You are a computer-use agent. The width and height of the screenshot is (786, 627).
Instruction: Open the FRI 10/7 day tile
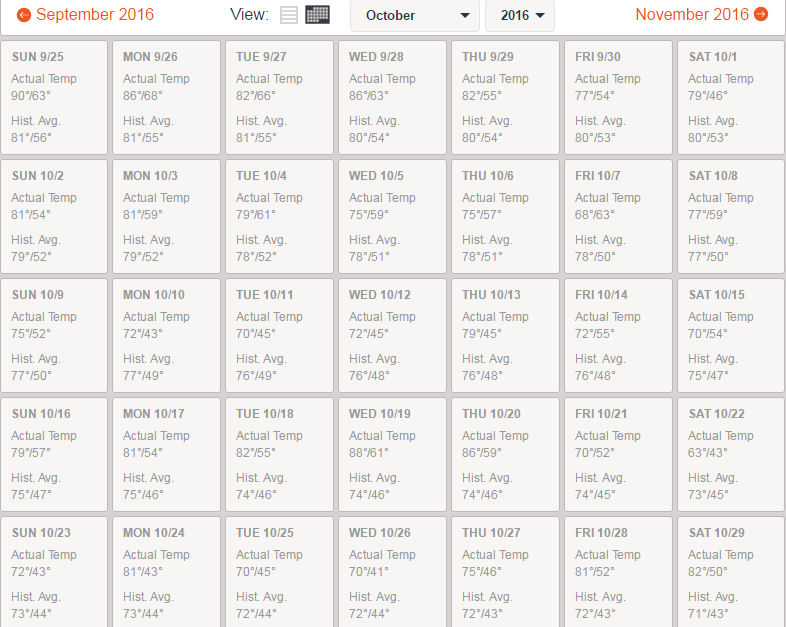tap(618, 217)
